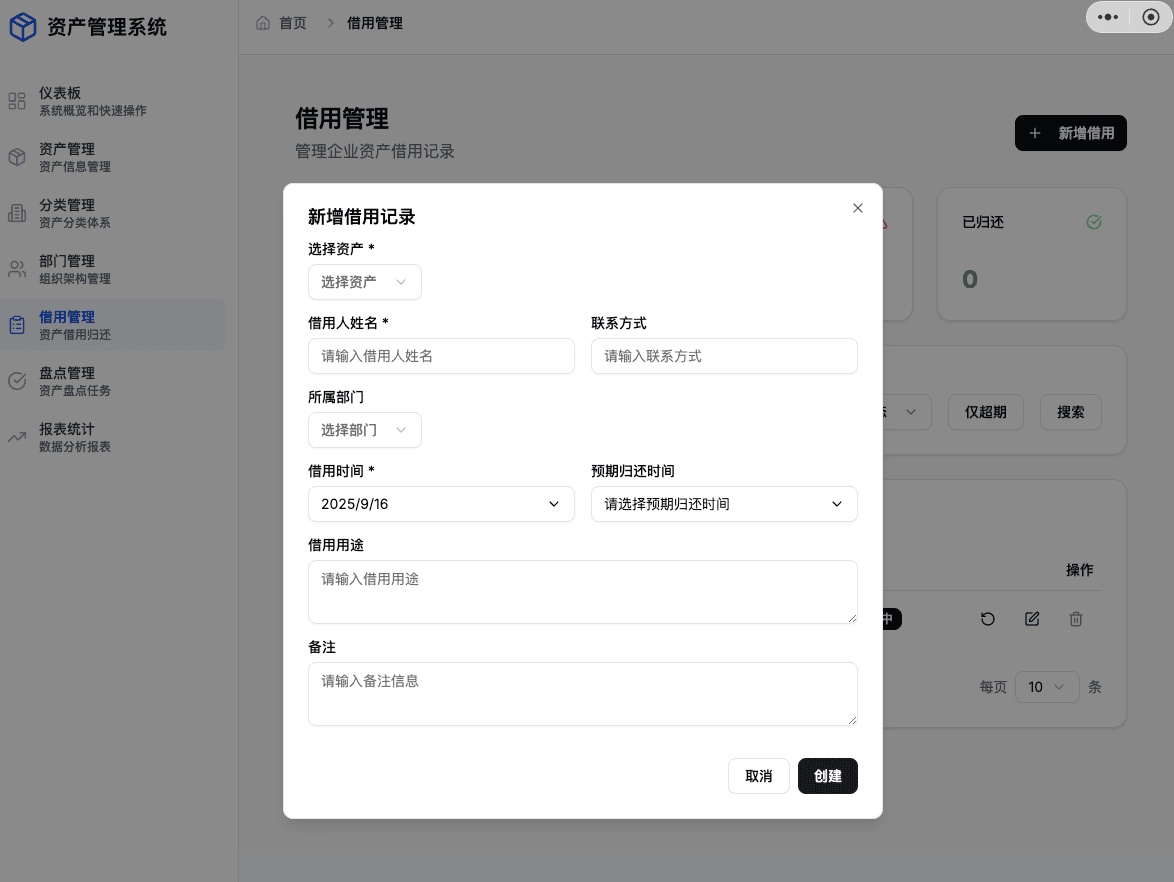Click 借用管理 in the breadcrumb

click(375, 23)
